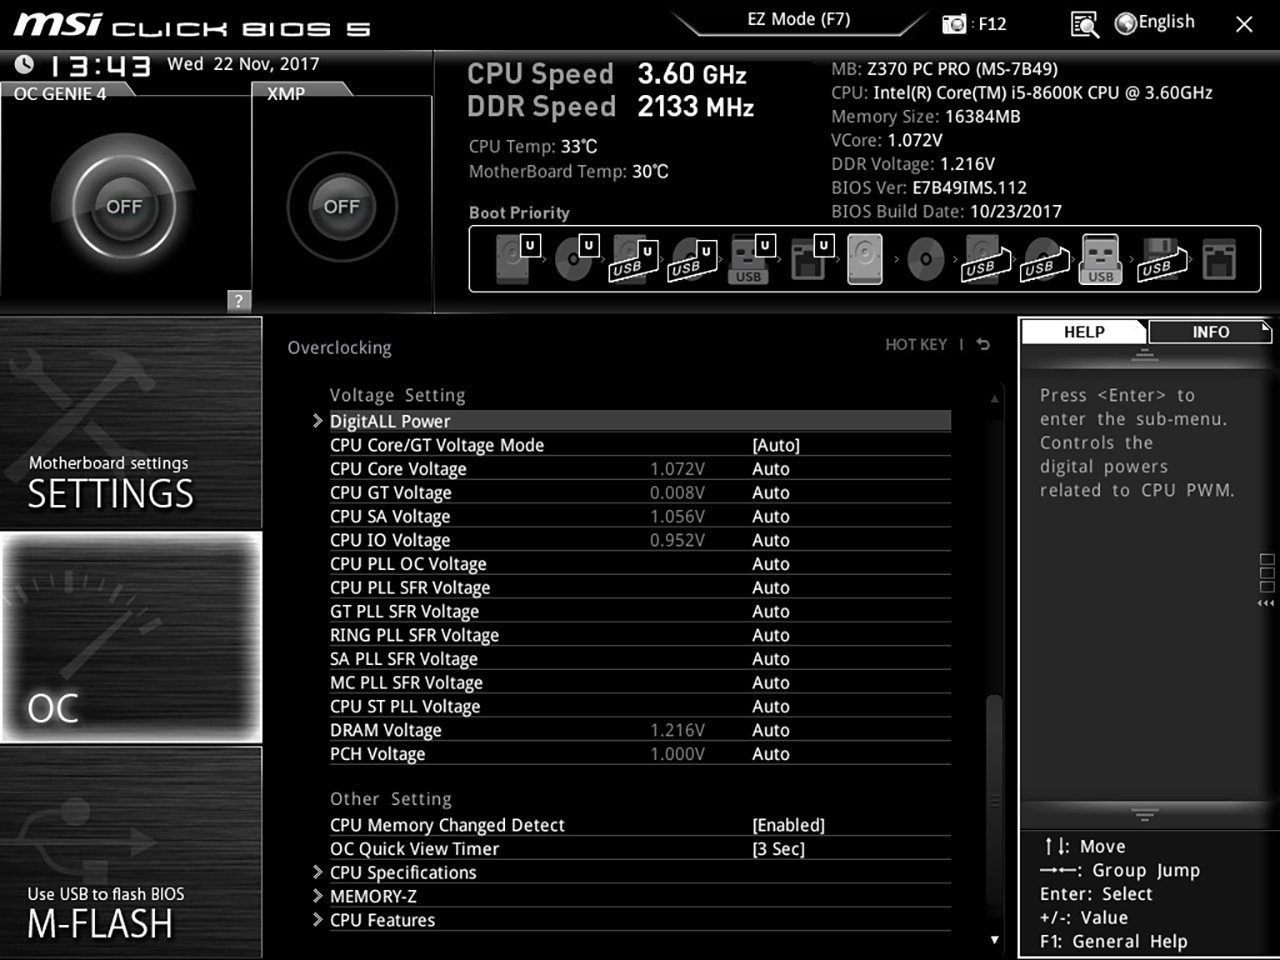Select the legacy CD/DVD boot device icon
Image resolution: width=1280 pixels, height=960 pixels.
[925, 259]
